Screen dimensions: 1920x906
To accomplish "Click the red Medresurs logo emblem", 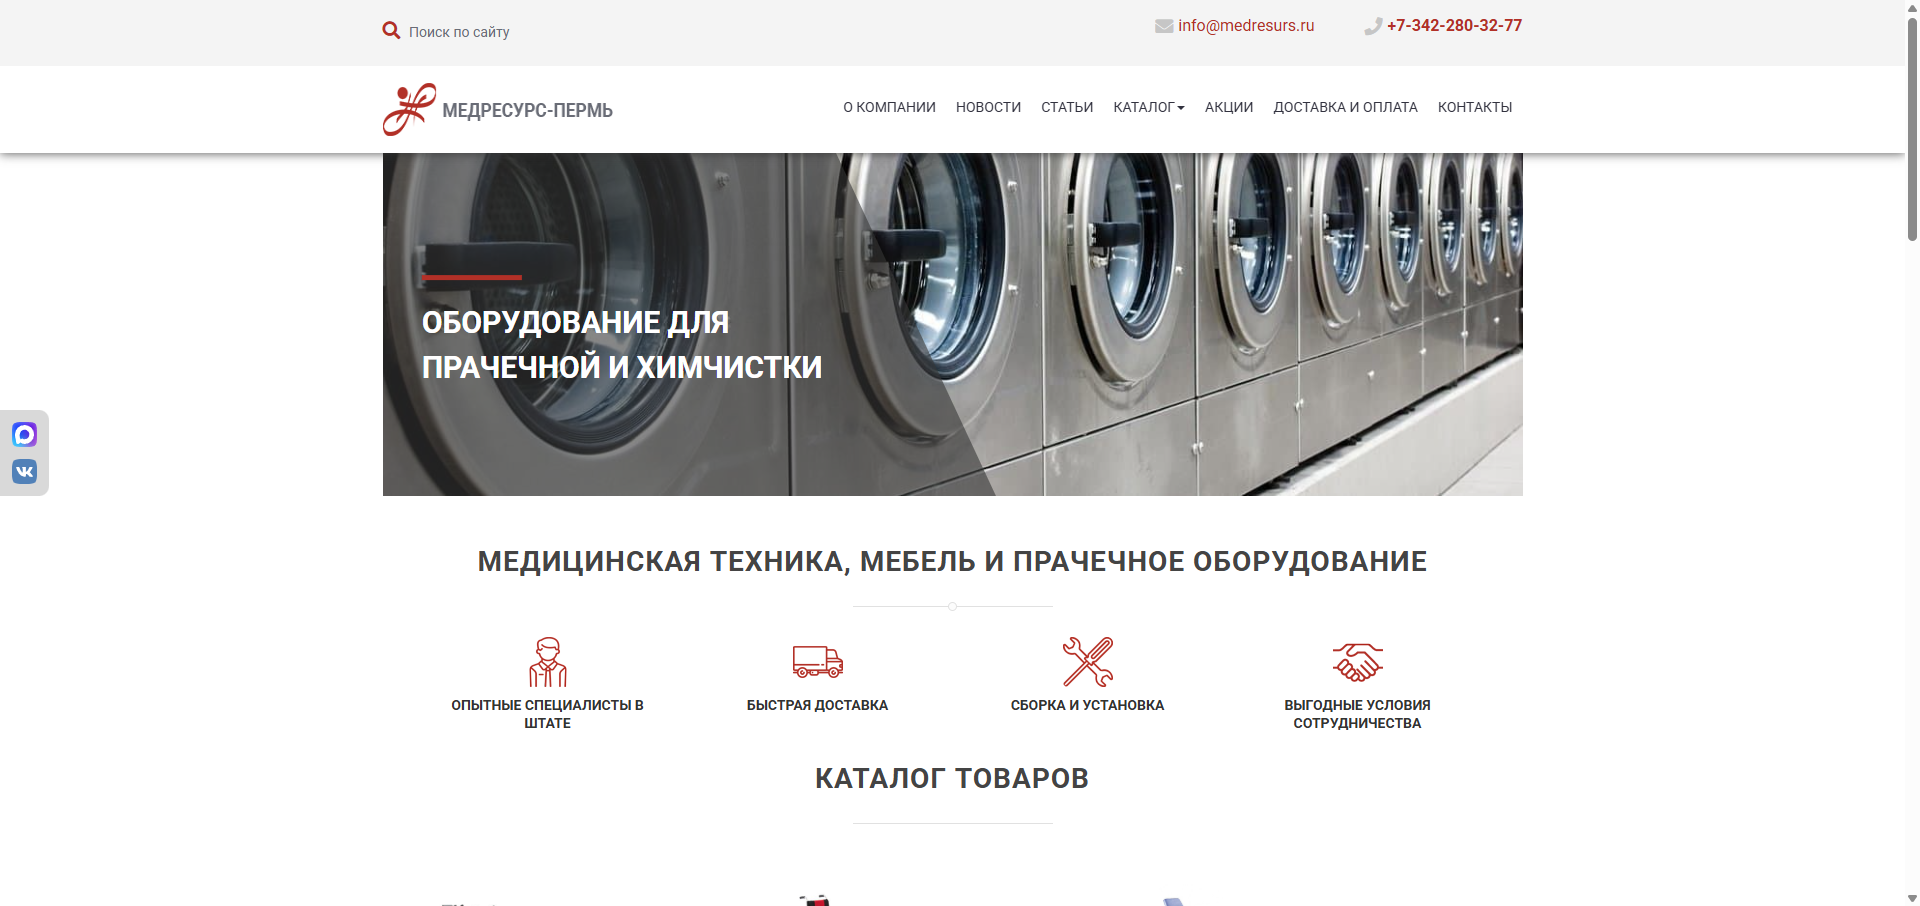I will tap(409, 109).
